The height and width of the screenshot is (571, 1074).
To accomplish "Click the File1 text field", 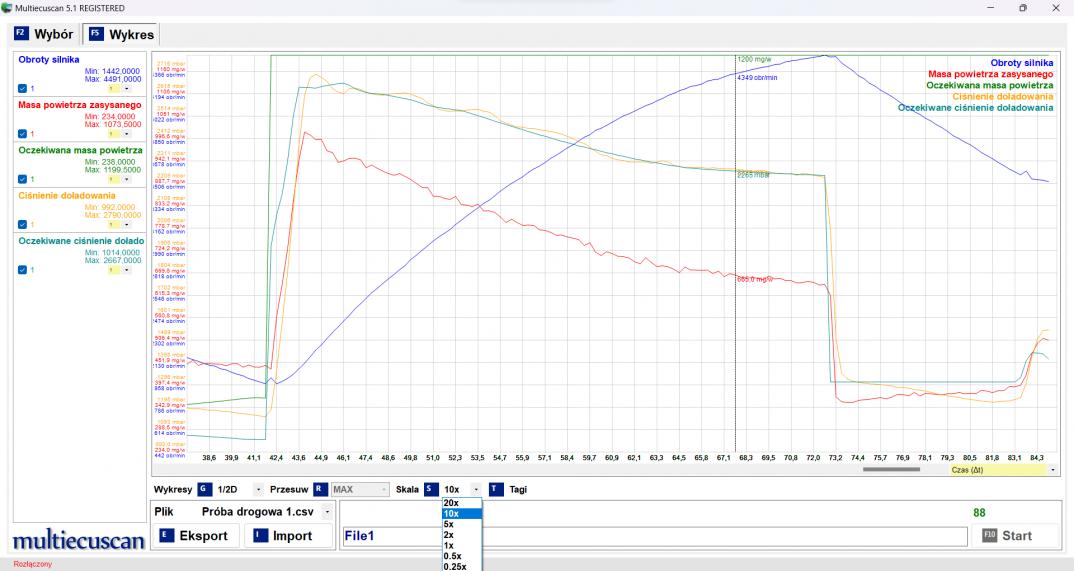I will [x=654, y=535].
